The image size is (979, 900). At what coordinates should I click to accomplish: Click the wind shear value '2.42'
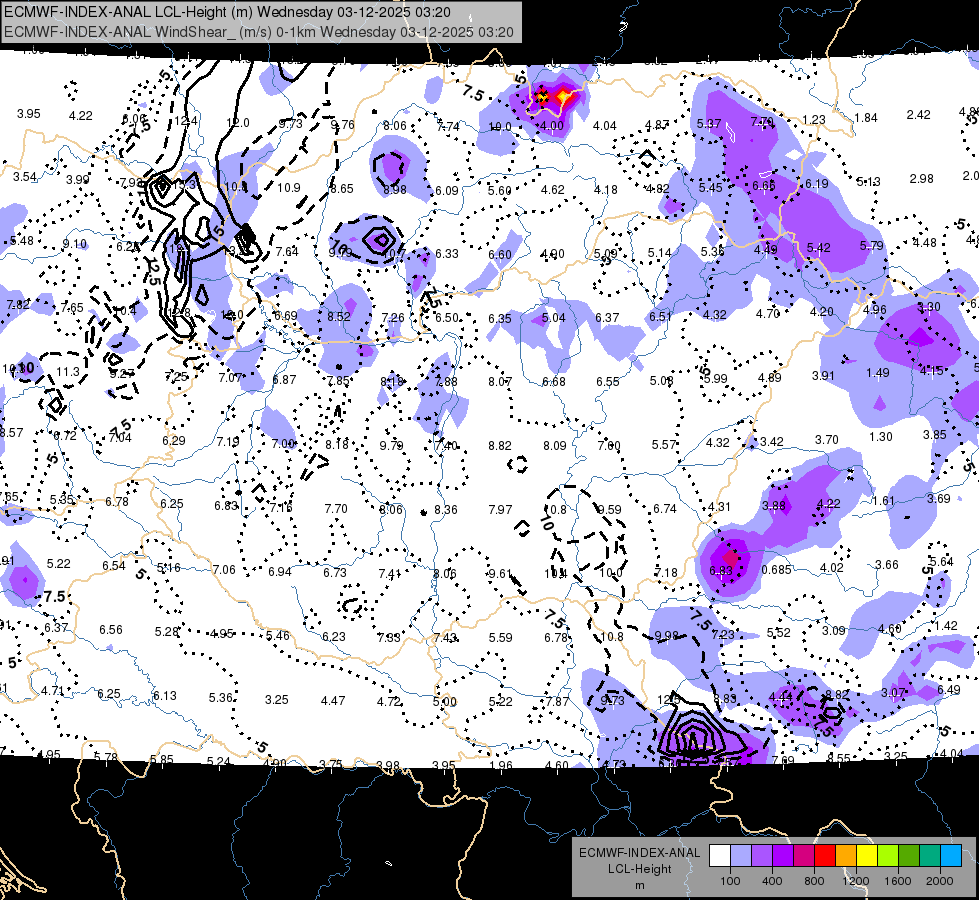coord(919,115)
